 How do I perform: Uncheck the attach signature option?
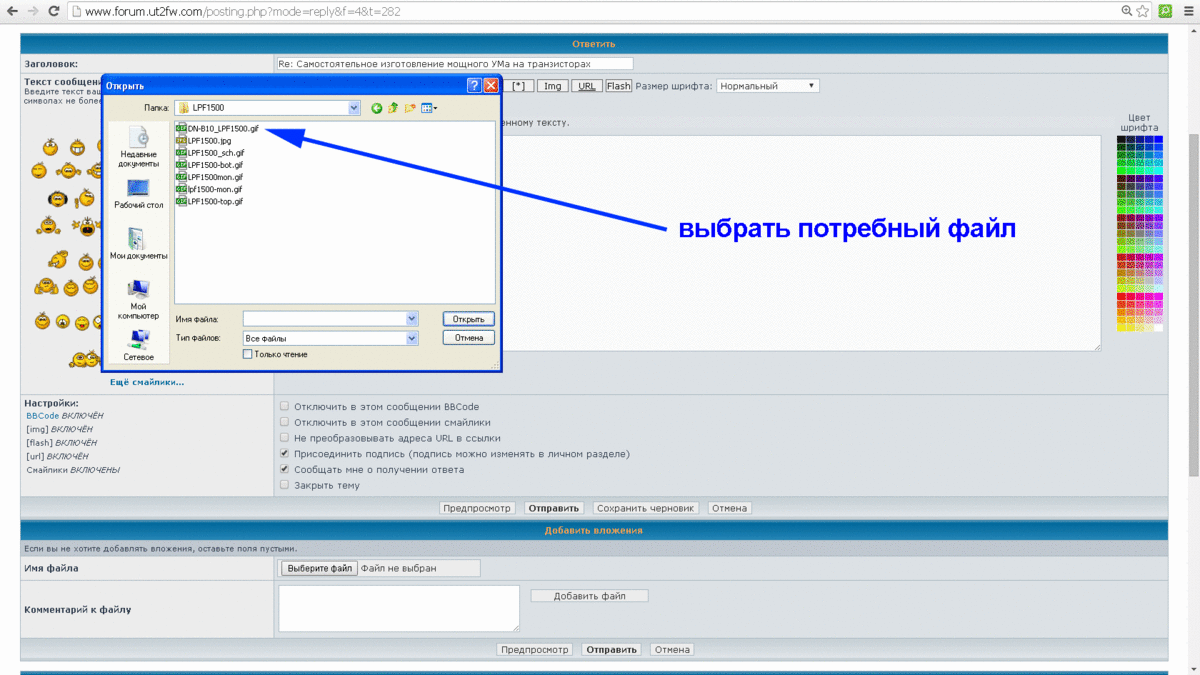click(x=285, y=453)
